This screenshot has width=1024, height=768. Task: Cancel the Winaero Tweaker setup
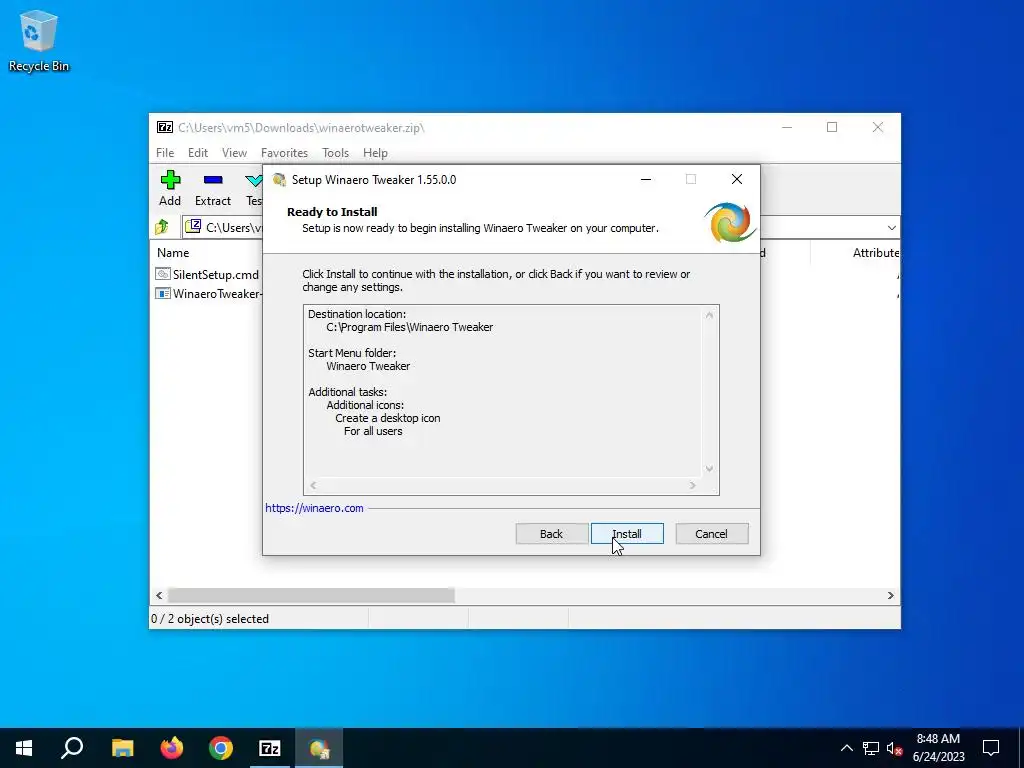pyautogui.click(x=711, y=534)
